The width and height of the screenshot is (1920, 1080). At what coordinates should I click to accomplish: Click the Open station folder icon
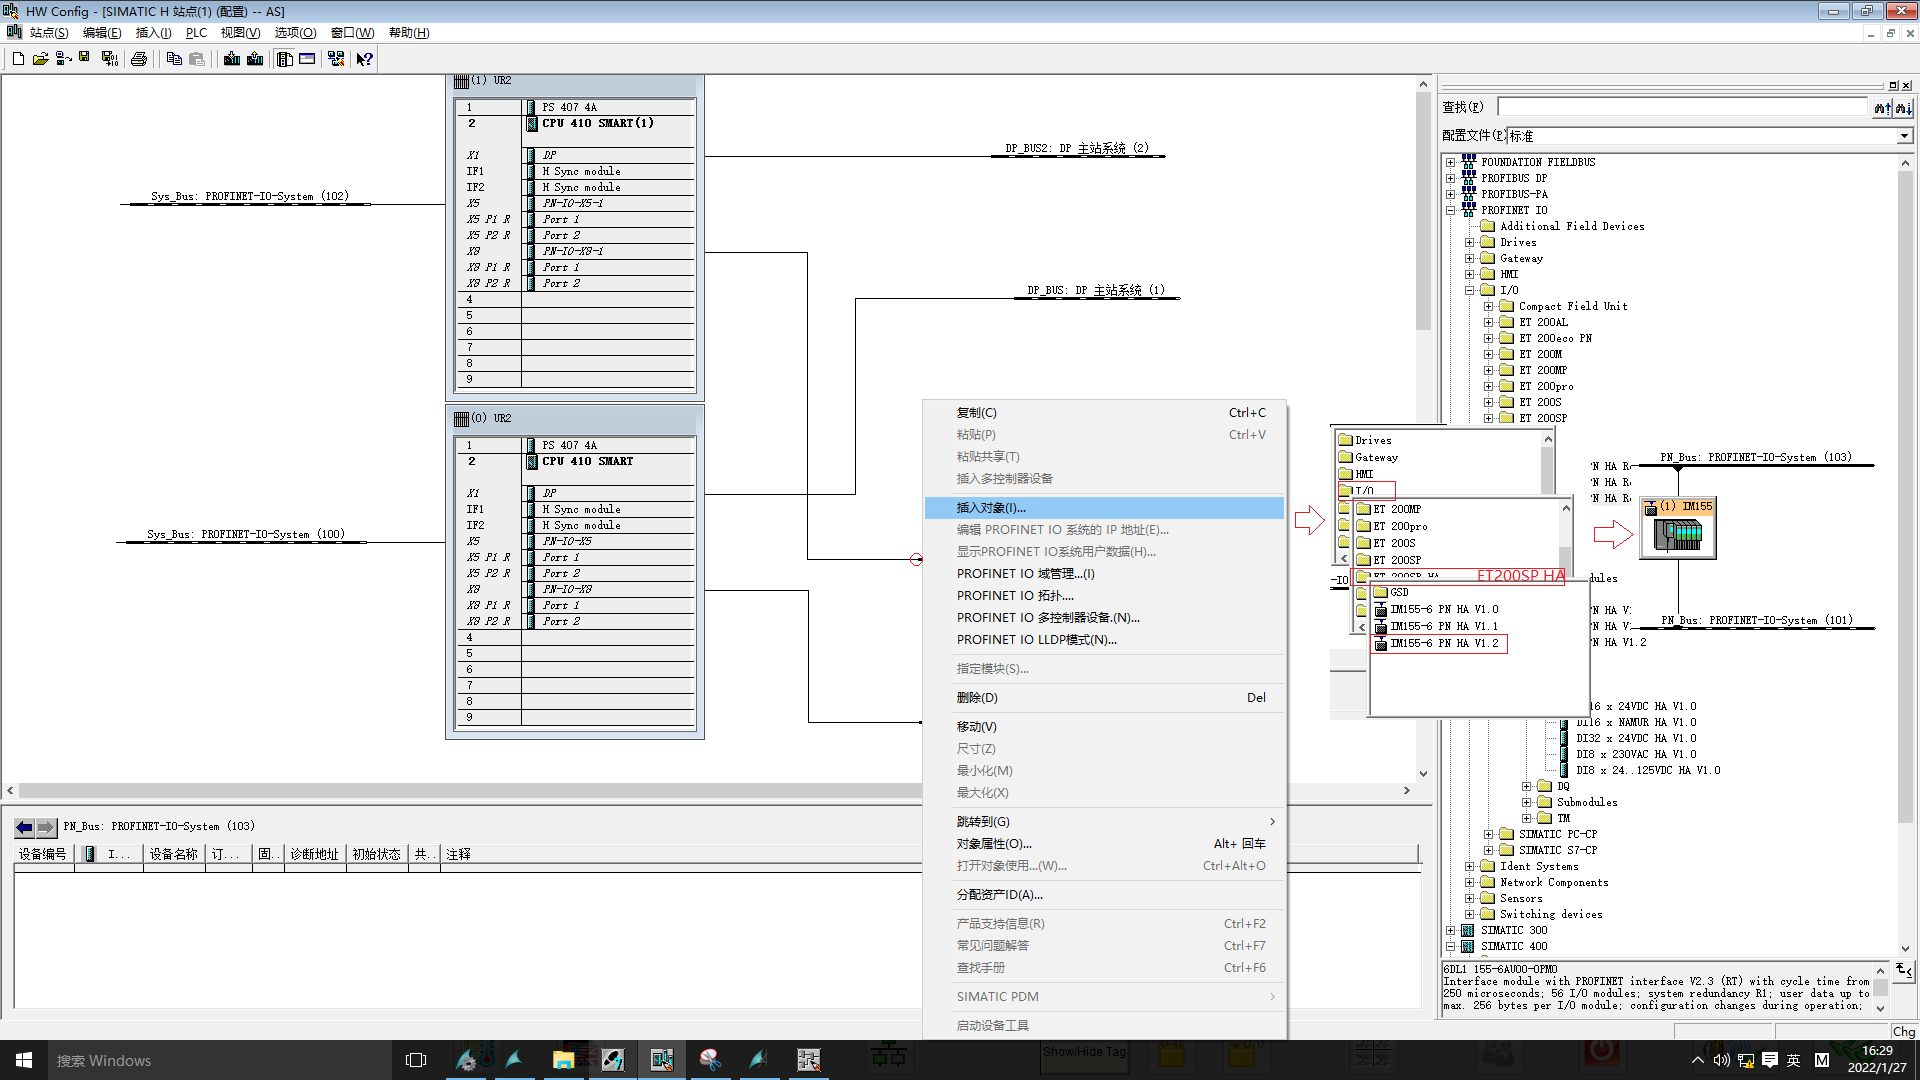(x=40, y=59)
